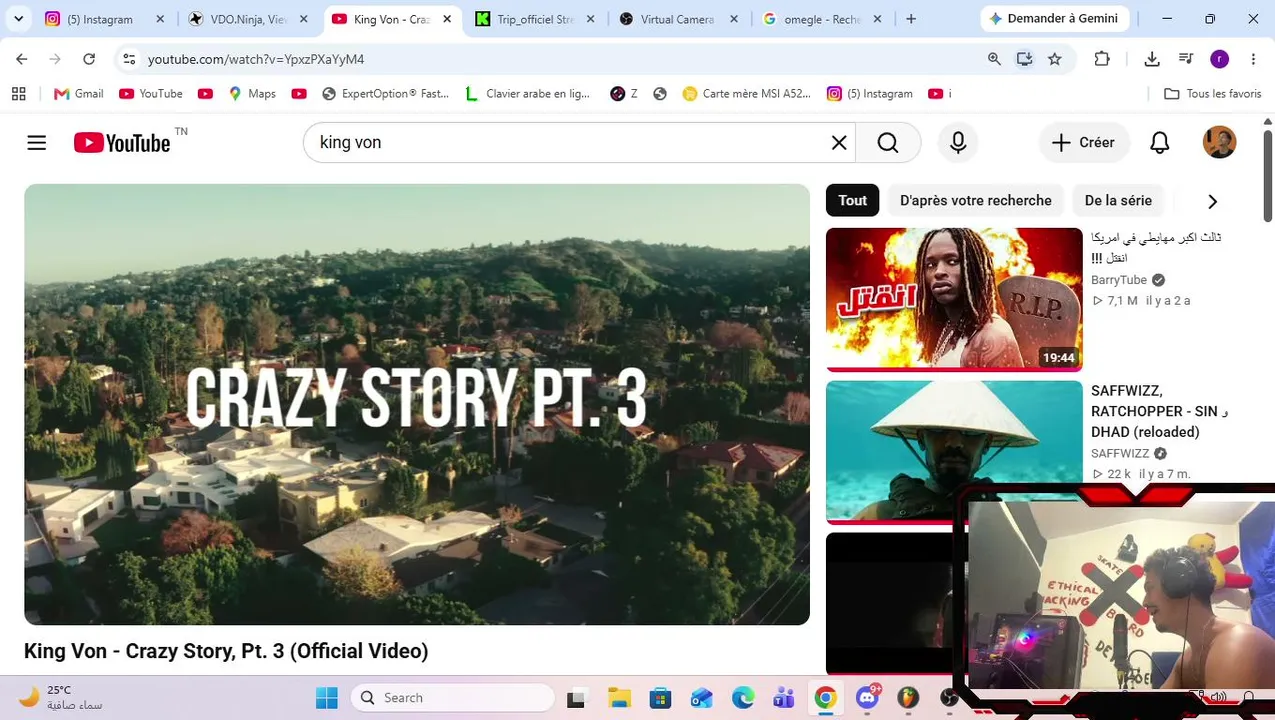Select the 'D'après votre recherche' chip
This screenshot has height=720, width=1275.
[x=975, y=201]
